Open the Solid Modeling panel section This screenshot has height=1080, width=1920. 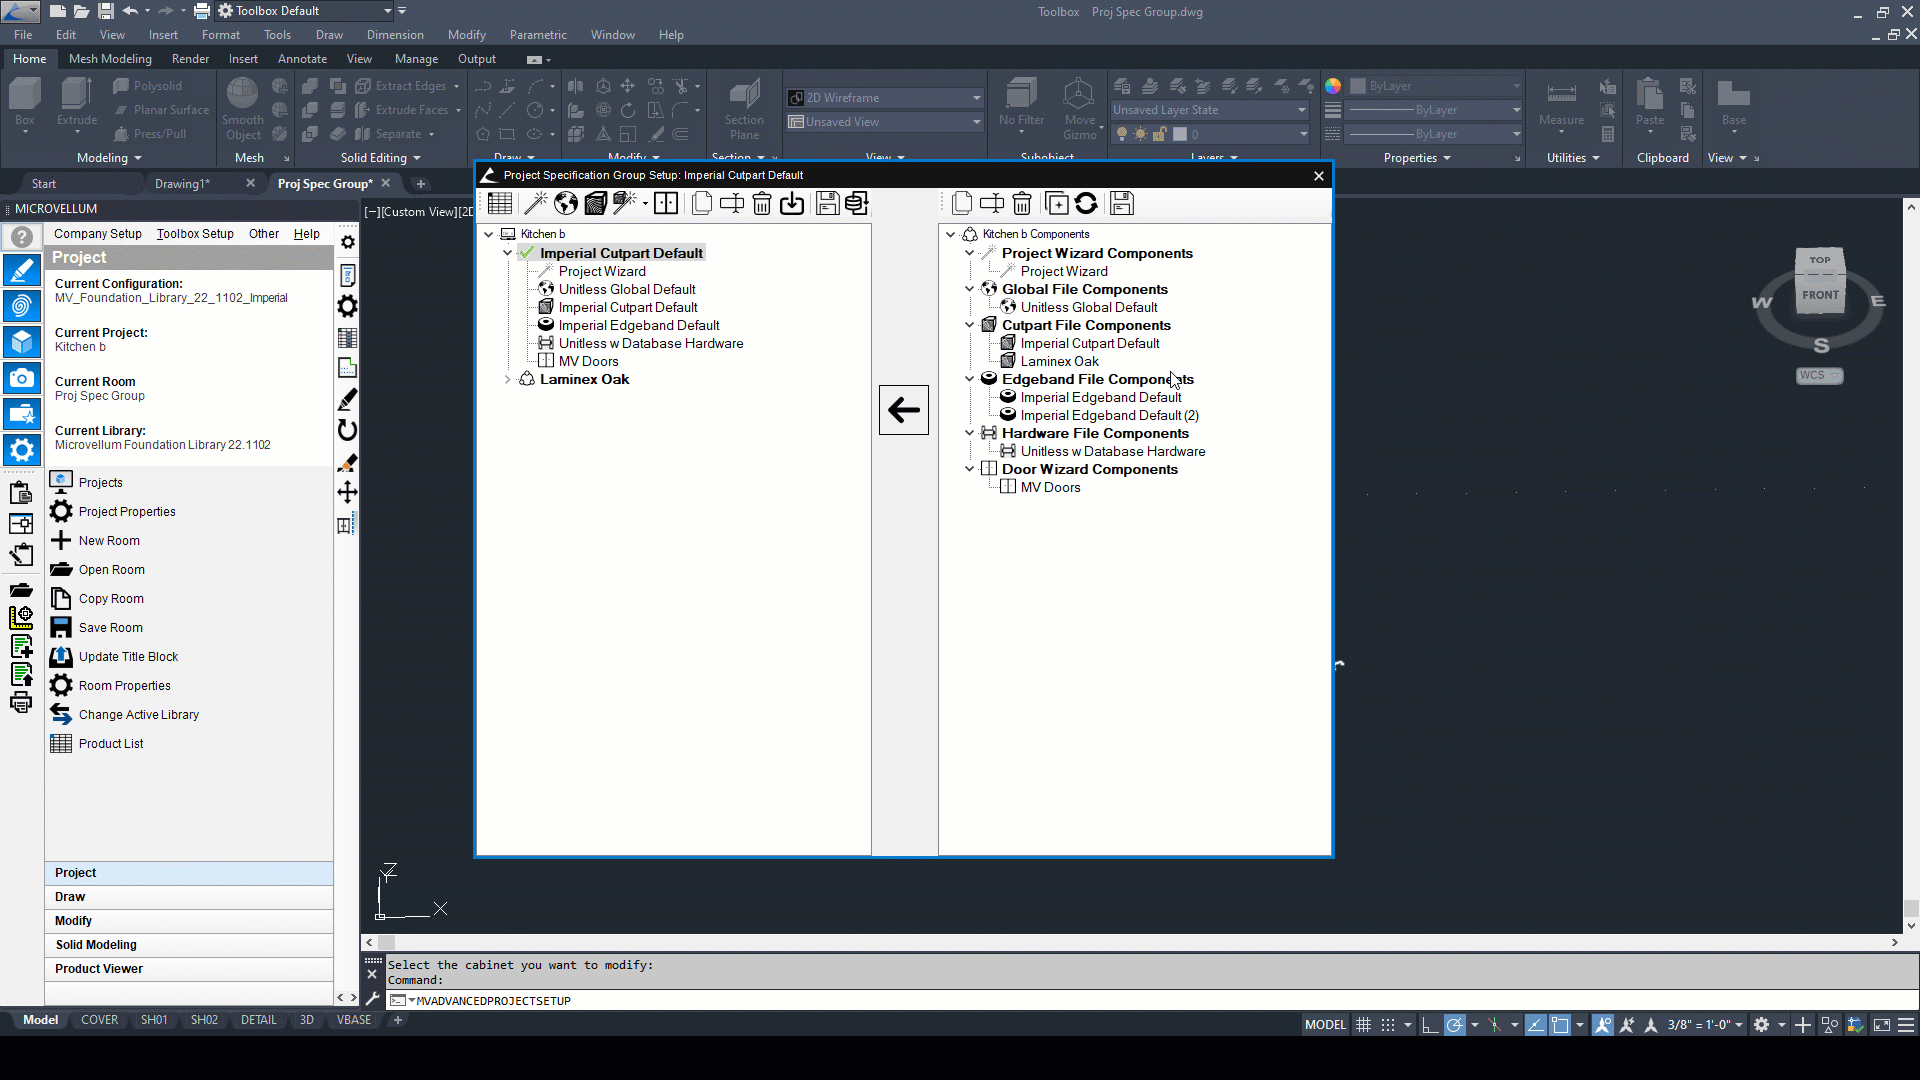pyautogui.click(x=96, y=945)
